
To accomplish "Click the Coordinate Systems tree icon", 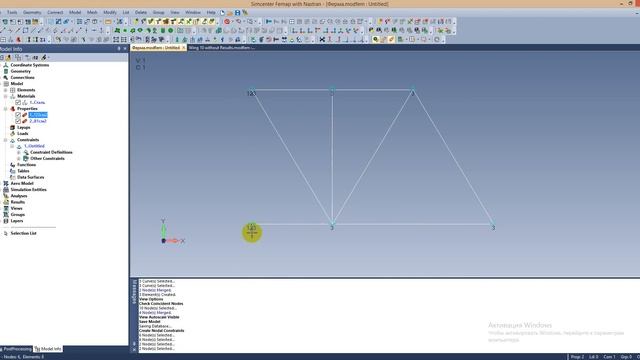I will (6, 65).
